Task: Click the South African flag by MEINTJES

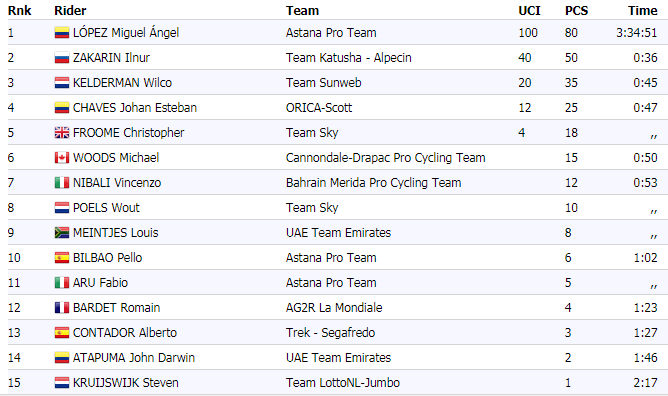Action: [x=62, y=233]
